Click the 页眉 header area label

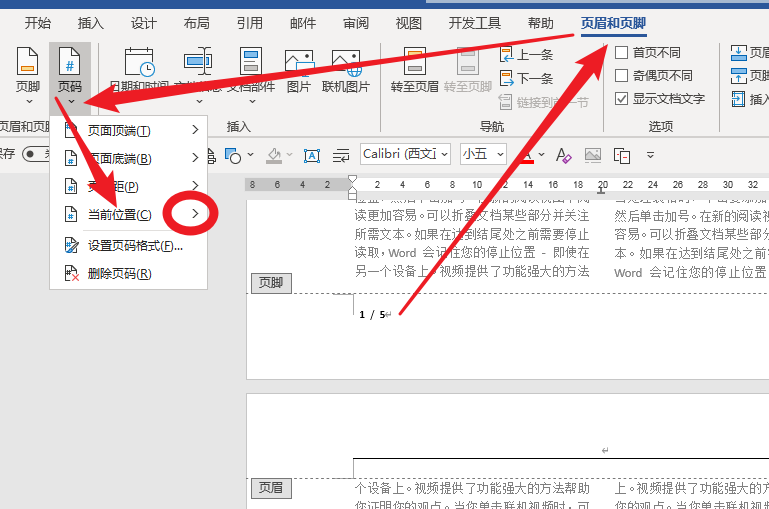(x=271, y=488)
